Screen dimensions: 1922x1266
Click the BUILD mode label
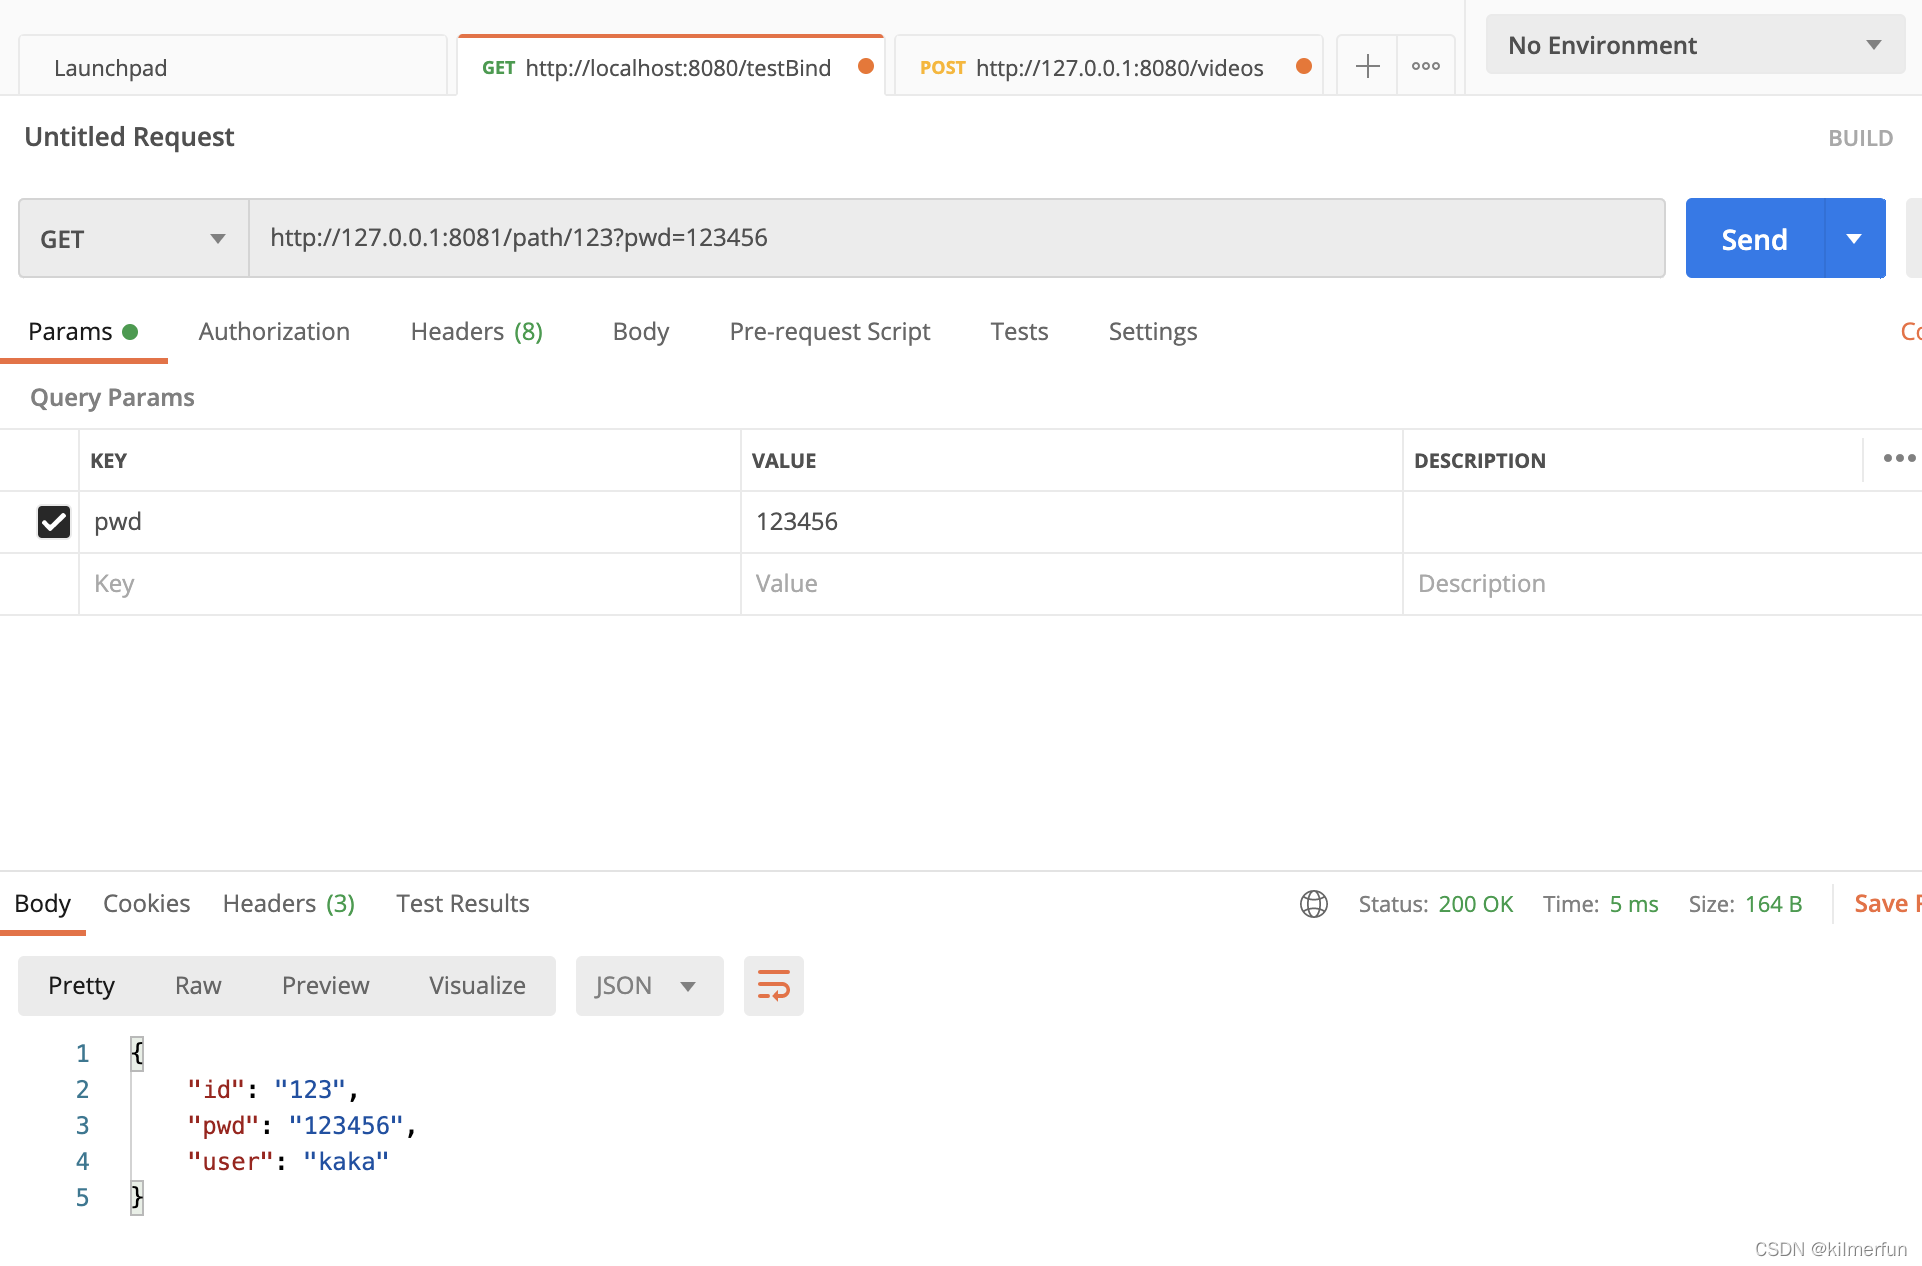point(1860,138)
